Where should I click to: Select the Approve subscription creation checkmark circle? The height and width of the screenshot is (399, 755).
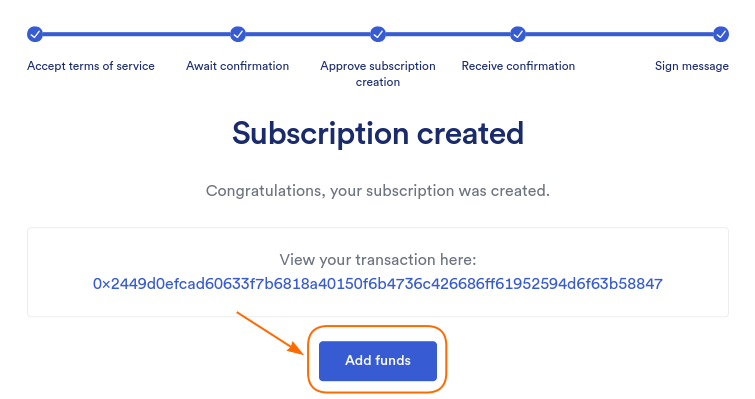click(x=378, y=34)
